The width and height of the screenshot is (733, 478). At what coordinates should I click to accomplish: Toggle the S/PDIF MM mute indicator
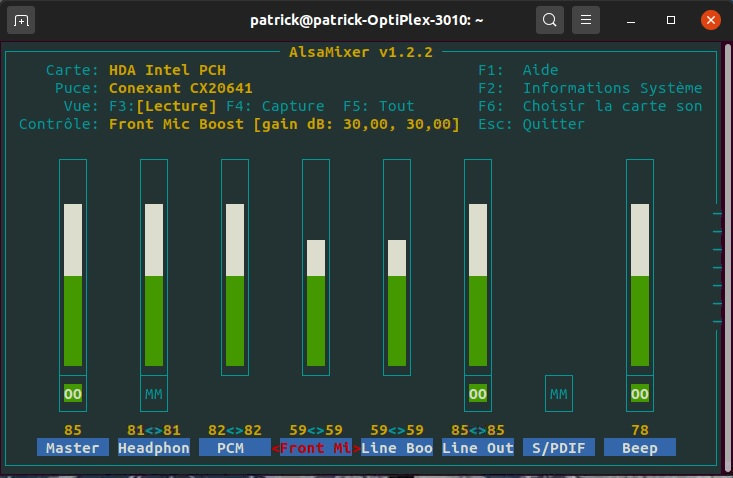(x=559, y=394)
